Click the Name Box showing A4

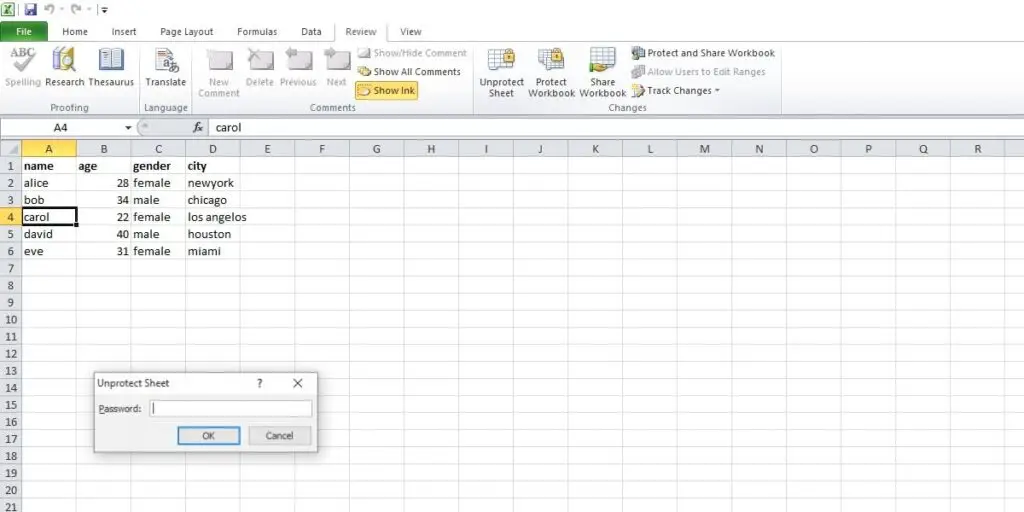pyautogui.click(x=61, y=128)
